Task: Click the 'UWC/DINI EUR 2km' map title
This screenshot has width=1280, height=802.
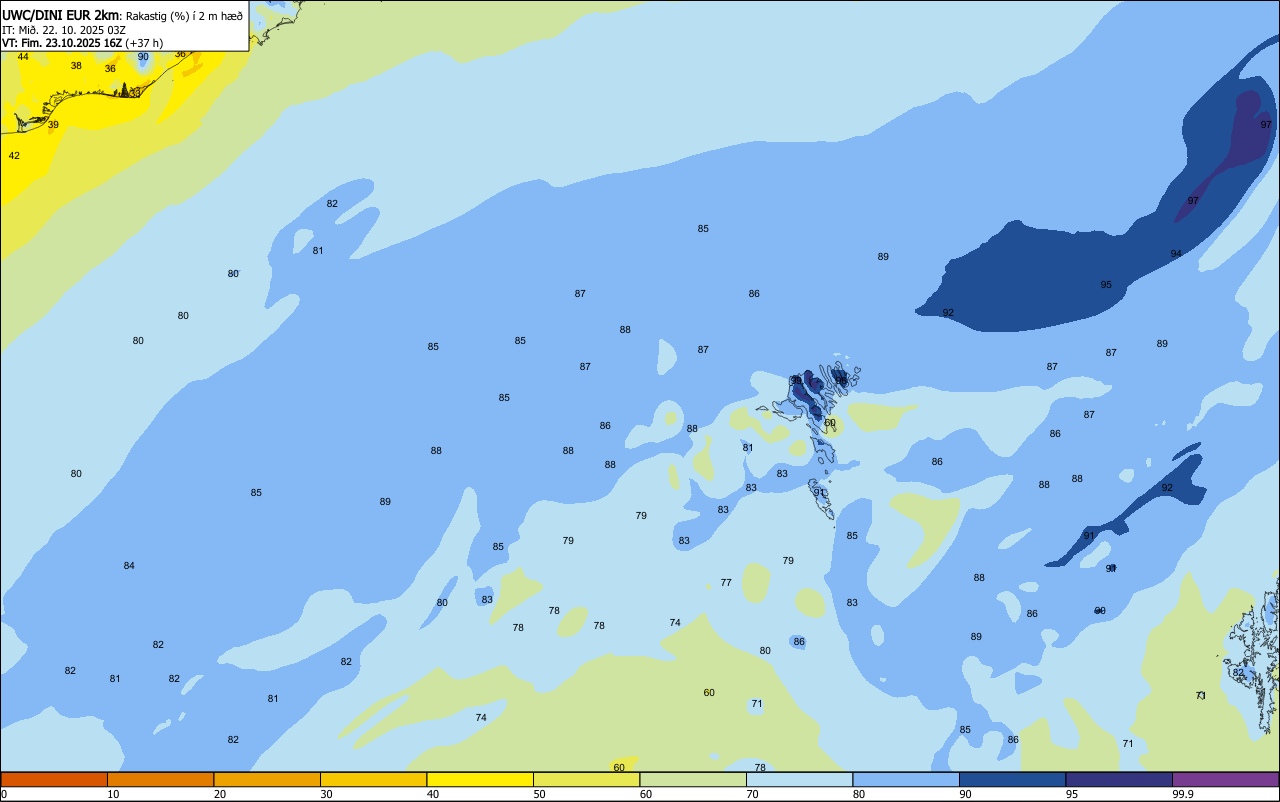Action: click(62, 15)
